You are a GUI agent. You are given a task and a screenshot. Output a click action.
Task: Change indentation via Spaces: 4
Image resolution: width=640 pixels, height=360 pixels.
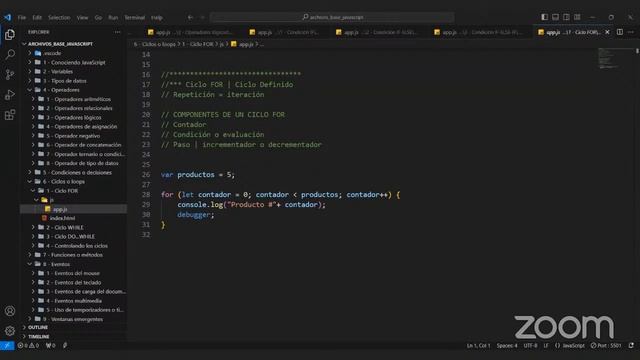pyautogui.click(x=507, y=345)
